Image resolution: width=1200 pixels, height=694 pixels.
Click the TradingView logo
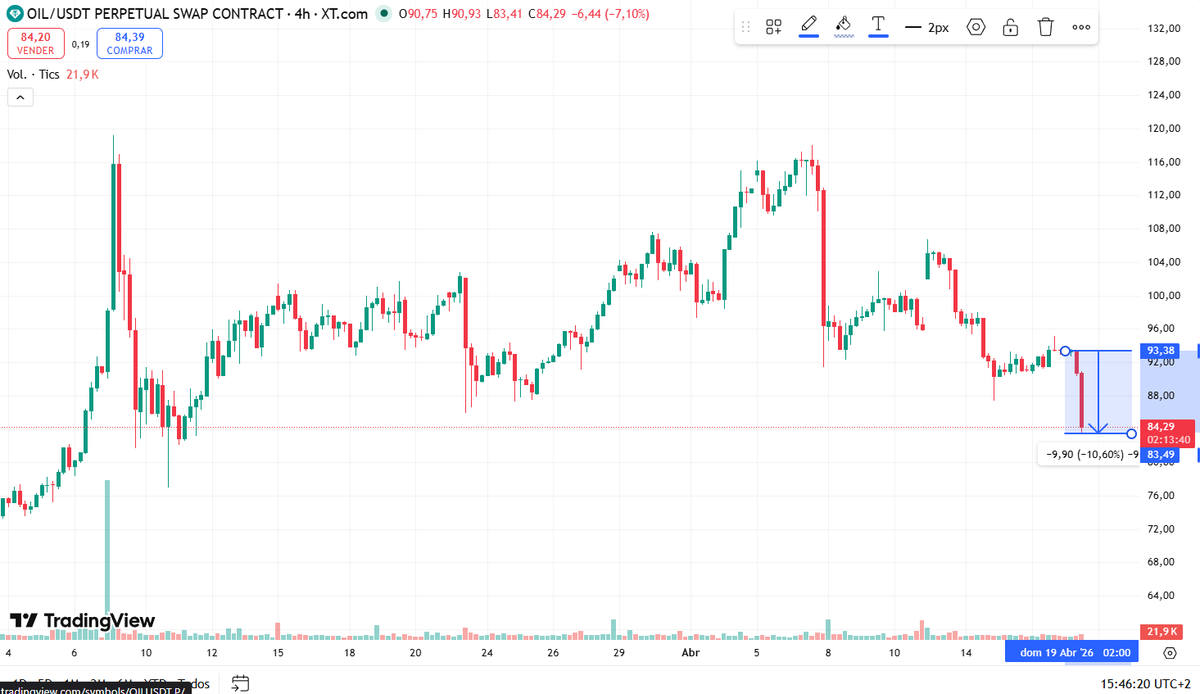coord(83,621)
